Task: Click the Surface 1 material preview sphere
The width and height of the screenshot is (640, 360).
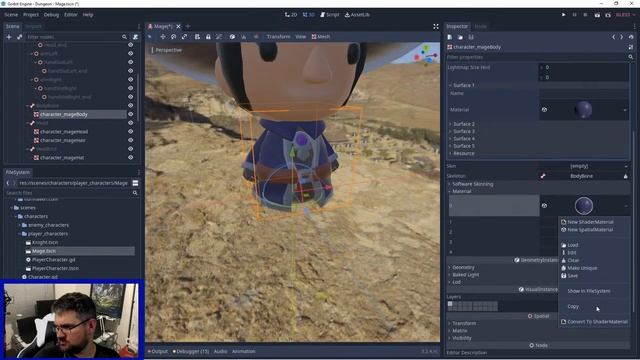Action: [x=583, y=109]
